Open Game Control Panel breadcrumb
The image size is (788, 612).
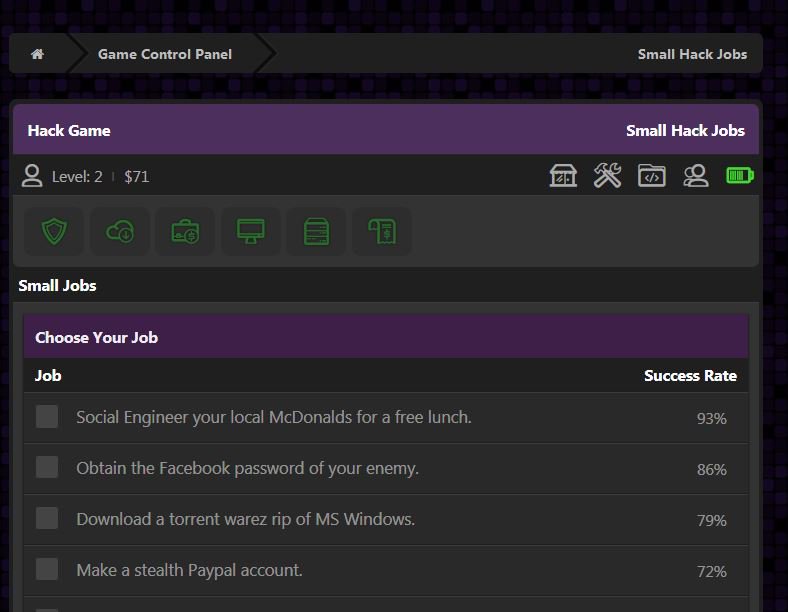pos(165,54)
